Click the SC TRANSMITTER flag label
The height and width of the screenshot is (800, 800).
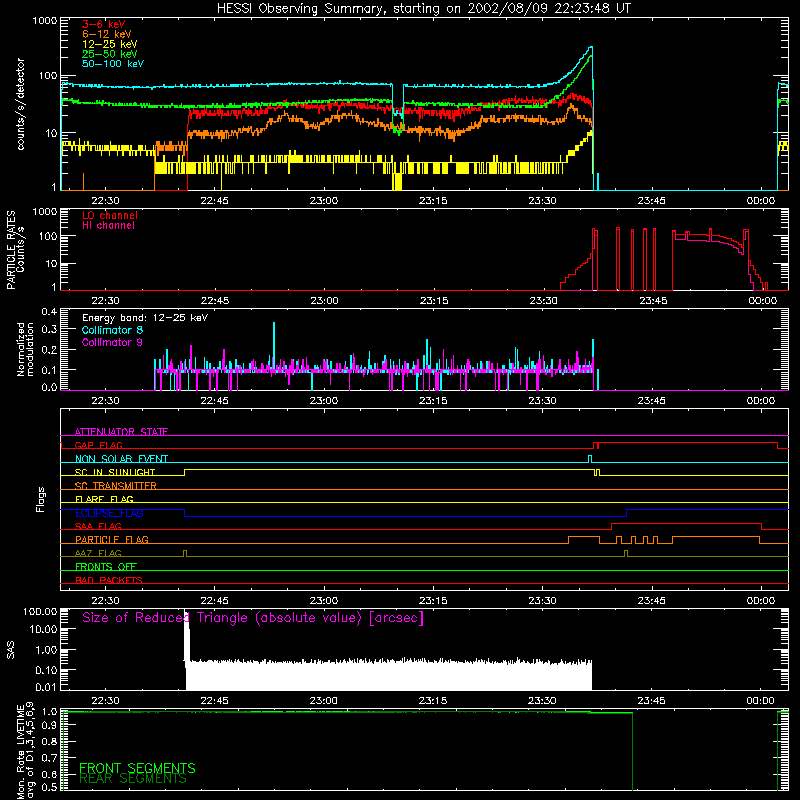point(115,486)
